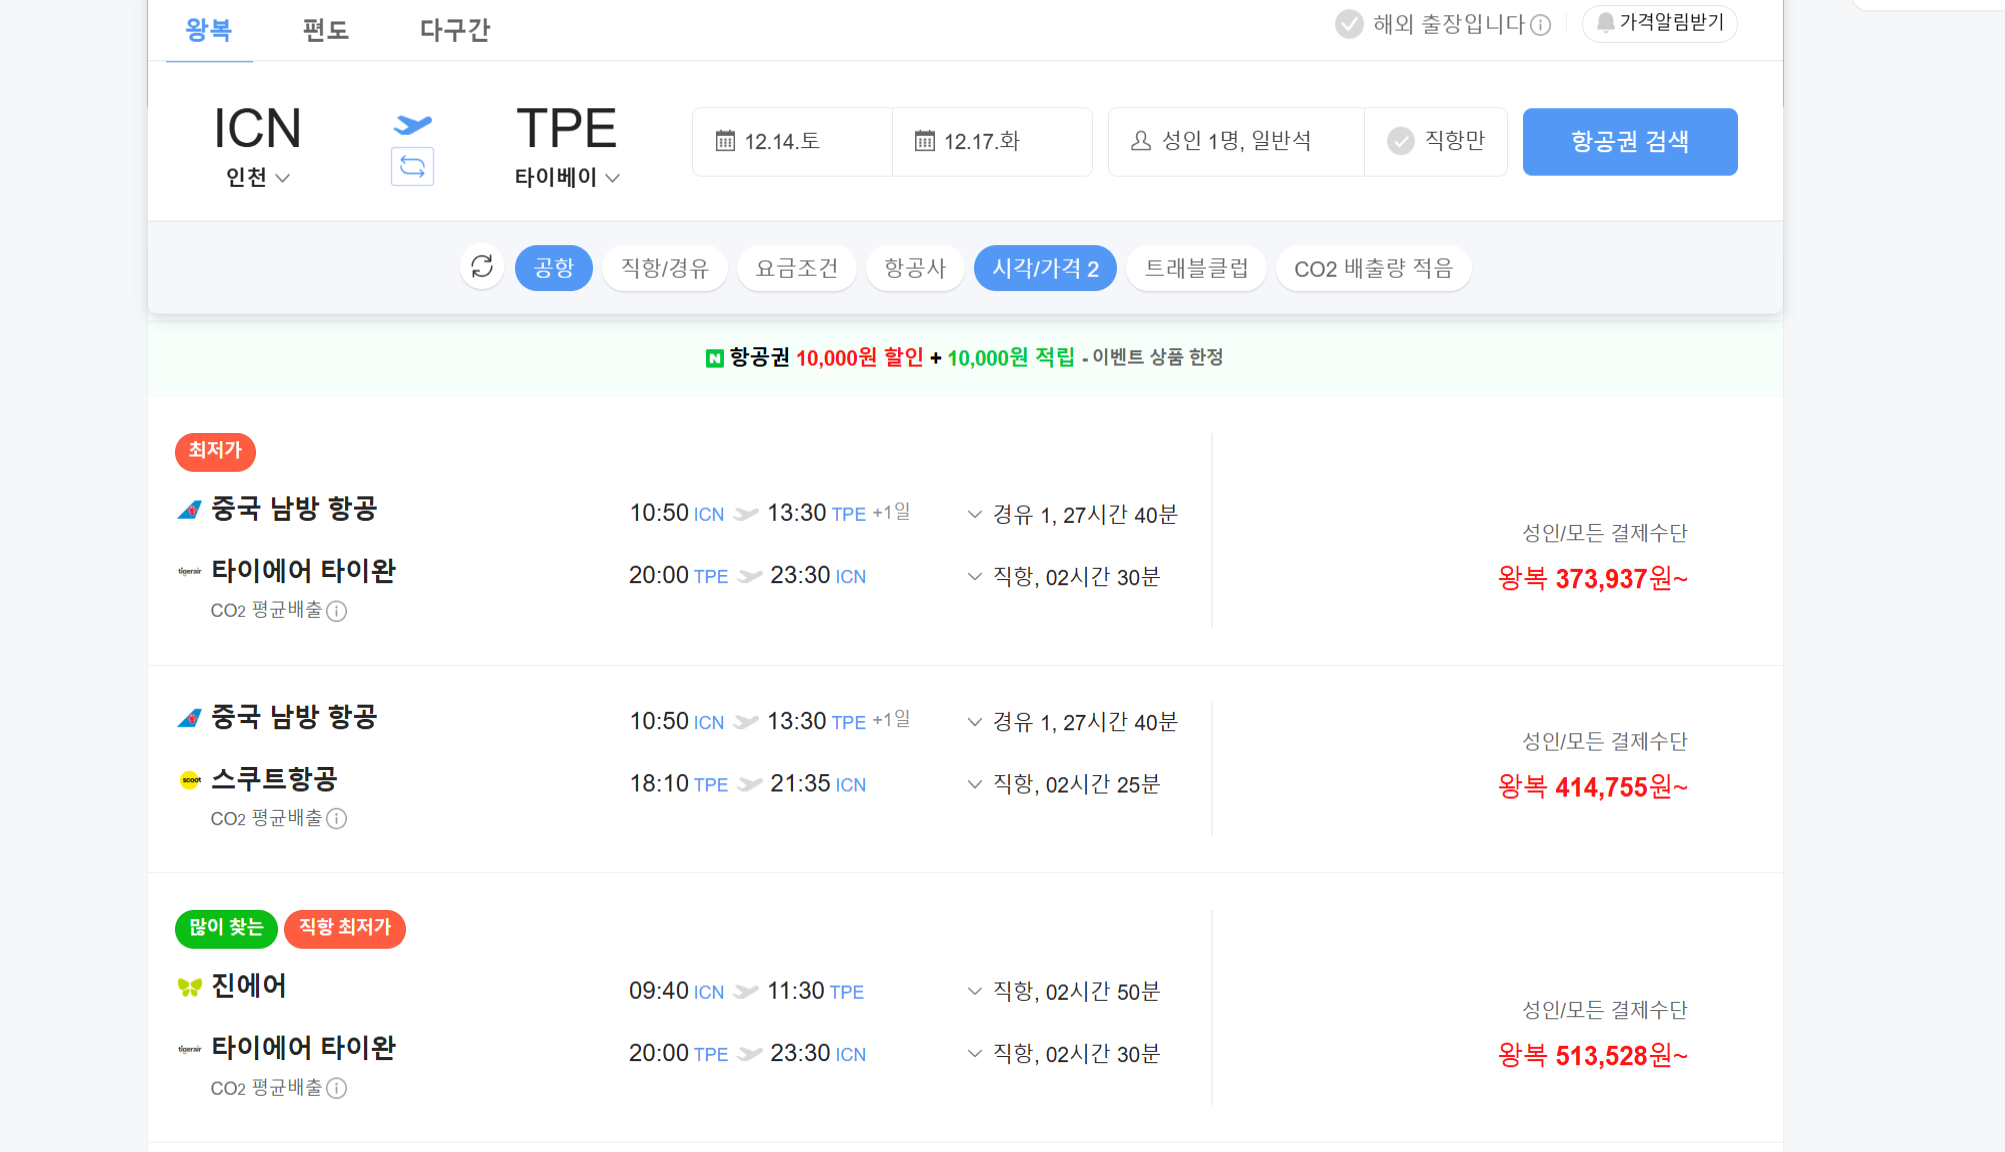The width and height of the screenshot is (2005, 1152).
Task: Click CO2 info icon in the 513,528원 result
Action: pyautogui.click(x=337, y=1088)
